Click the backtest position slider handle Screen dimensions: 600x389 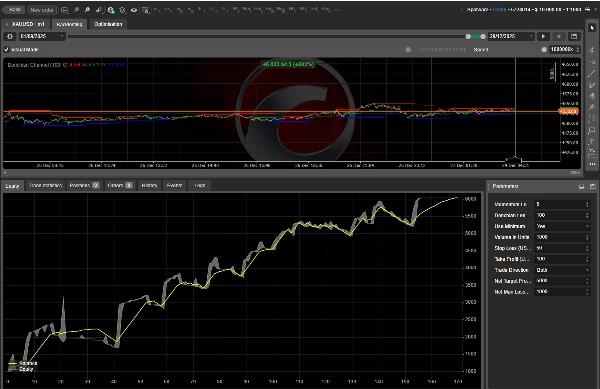[408, 50]
